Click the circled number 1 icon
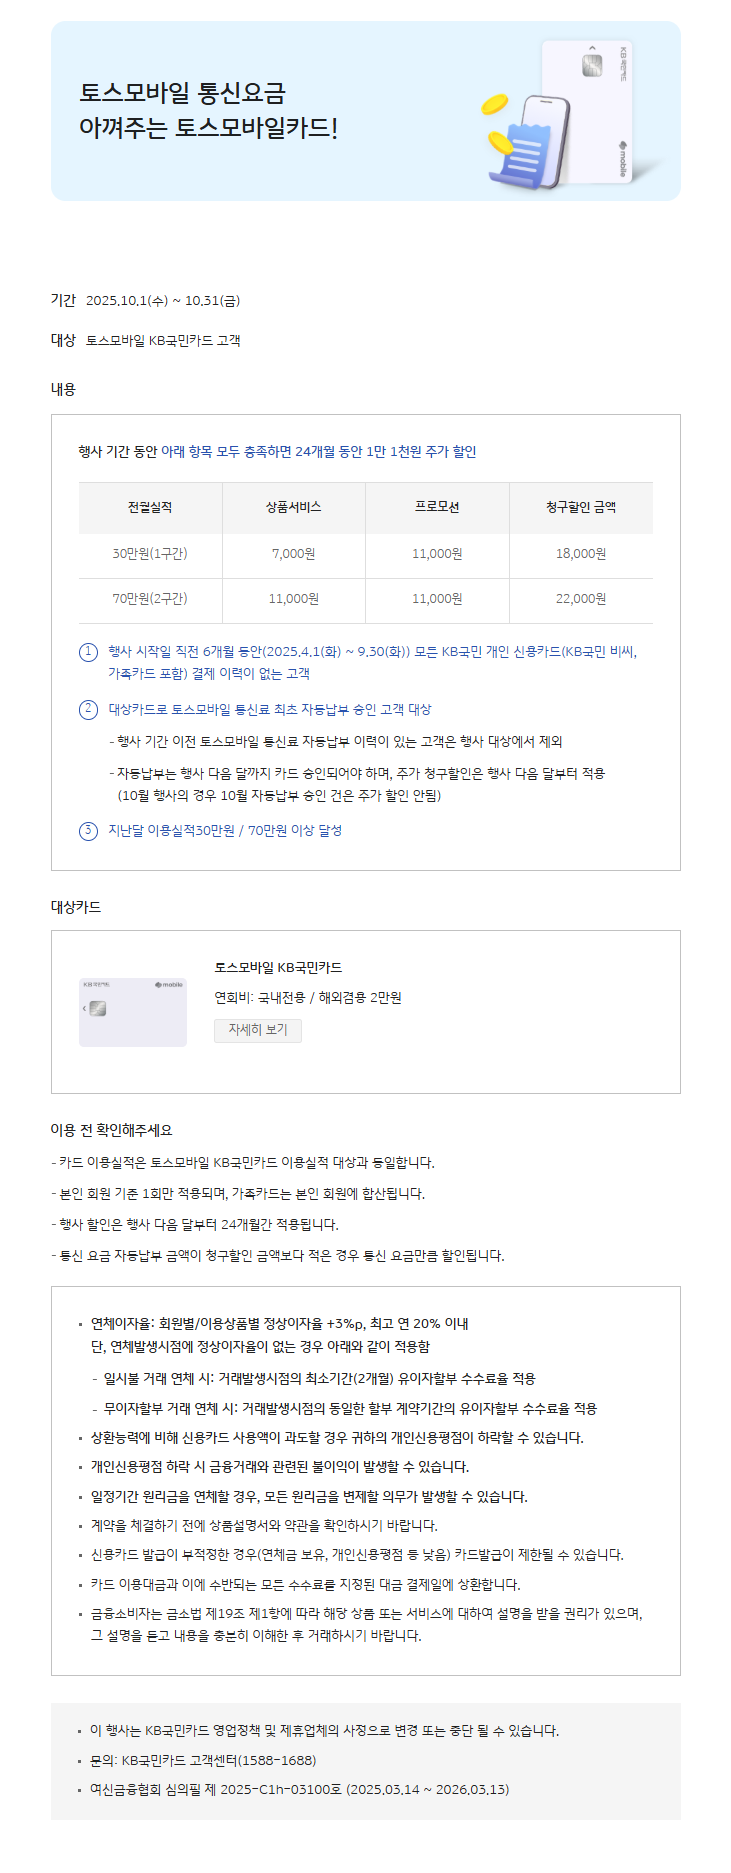The width and height of the screenshot is (731, 1873). (88, 652)
